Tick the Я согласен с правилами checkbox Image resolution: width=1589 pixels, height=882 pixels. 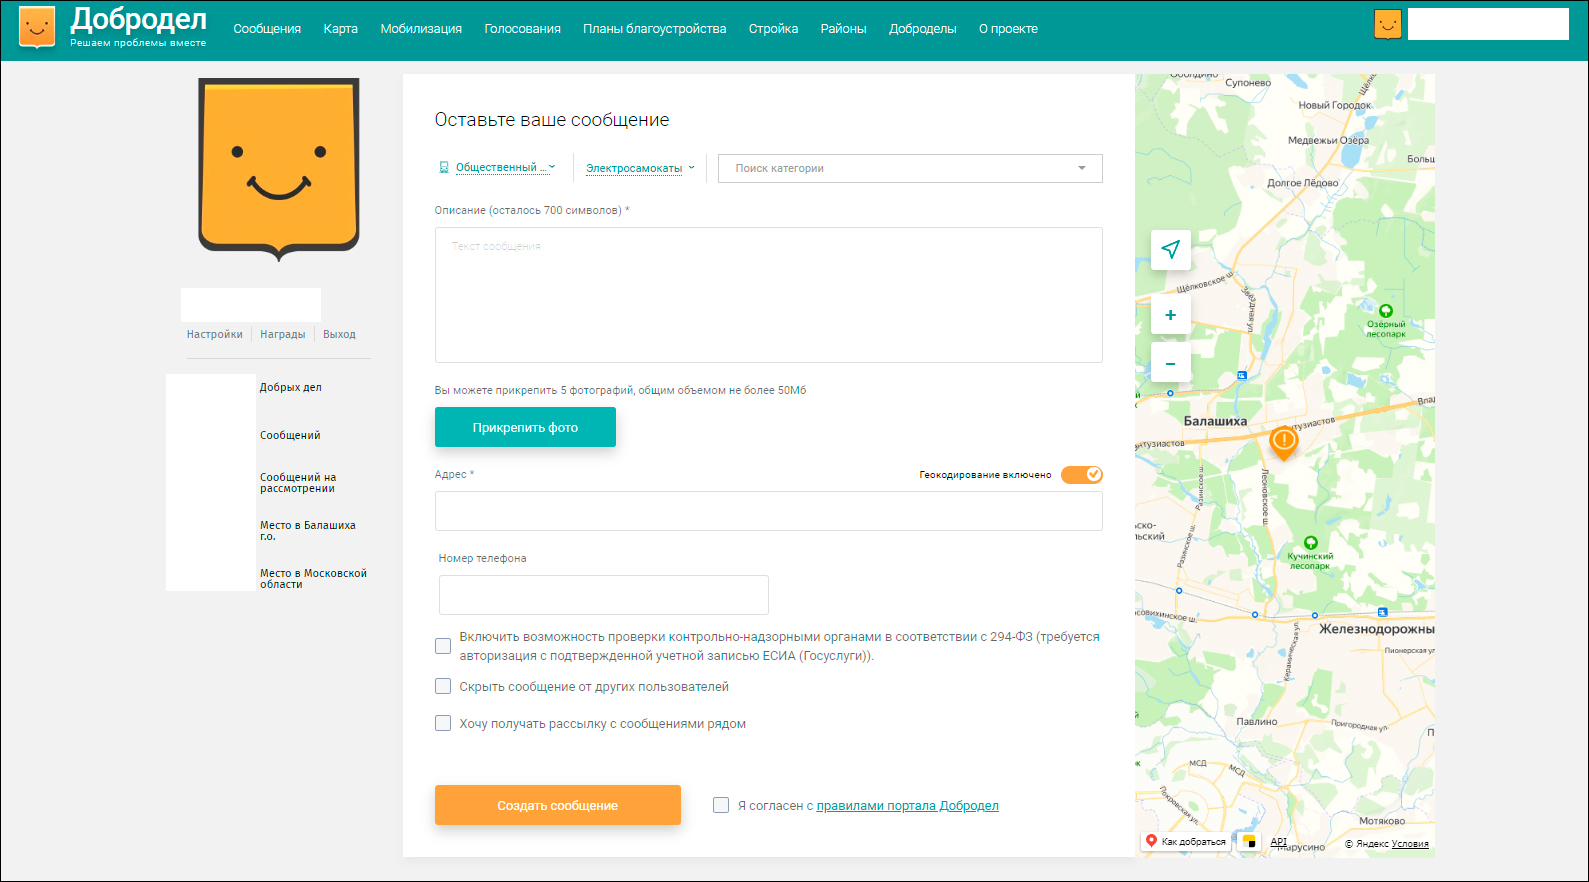click(721, 805)
